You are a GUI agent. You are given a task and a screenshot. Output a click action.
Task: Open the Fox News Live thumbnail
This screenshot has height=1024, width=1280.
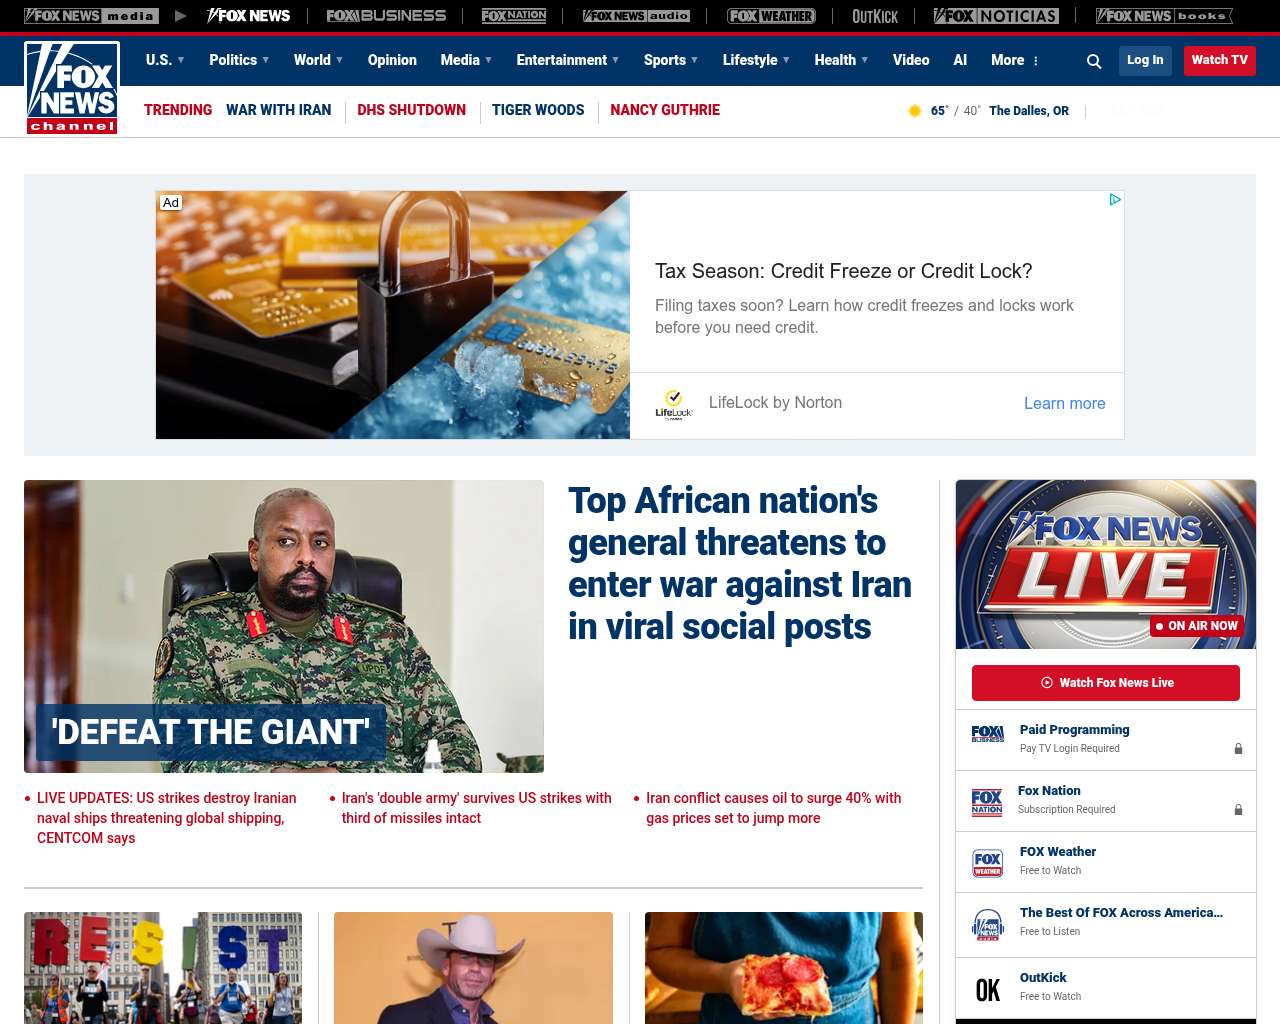(1106, 564)
